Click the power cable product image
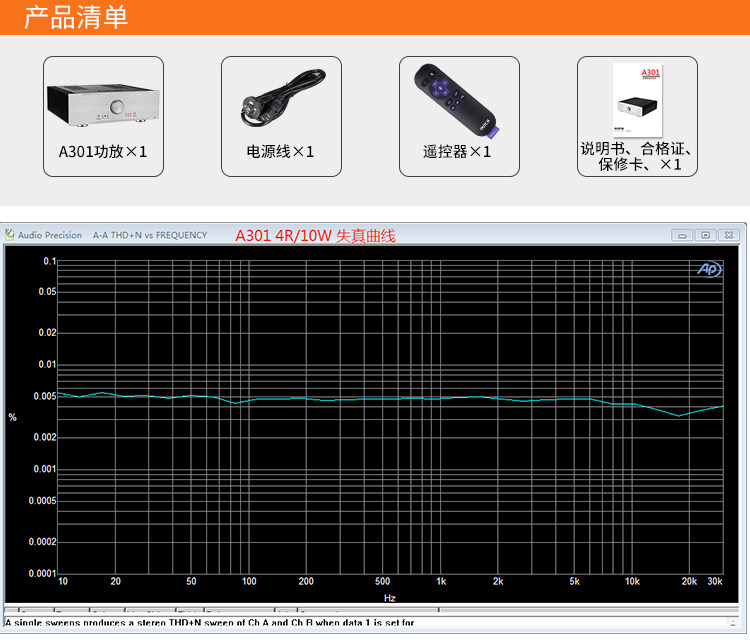The width and height of the screenshot is (750, 640). point(283,98)
